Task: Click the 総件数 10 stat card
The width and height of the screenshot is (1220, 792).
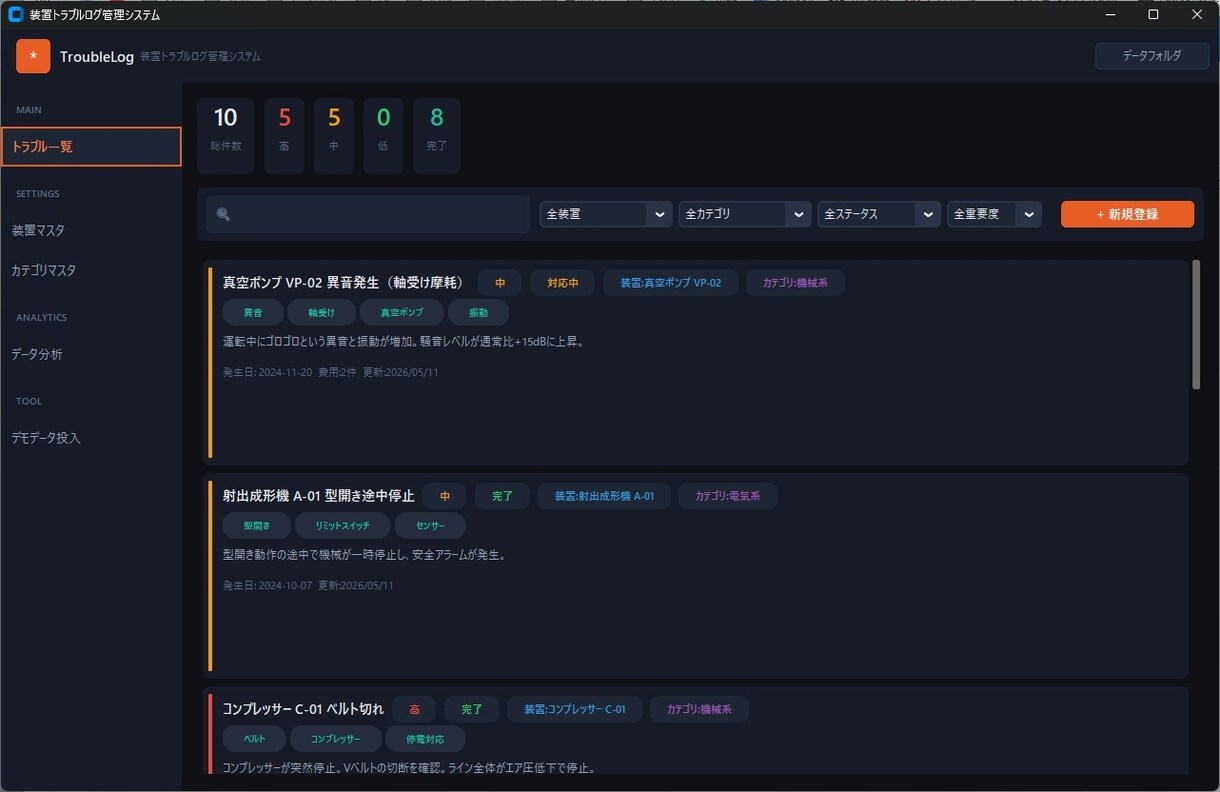Action: pos(226,136)
